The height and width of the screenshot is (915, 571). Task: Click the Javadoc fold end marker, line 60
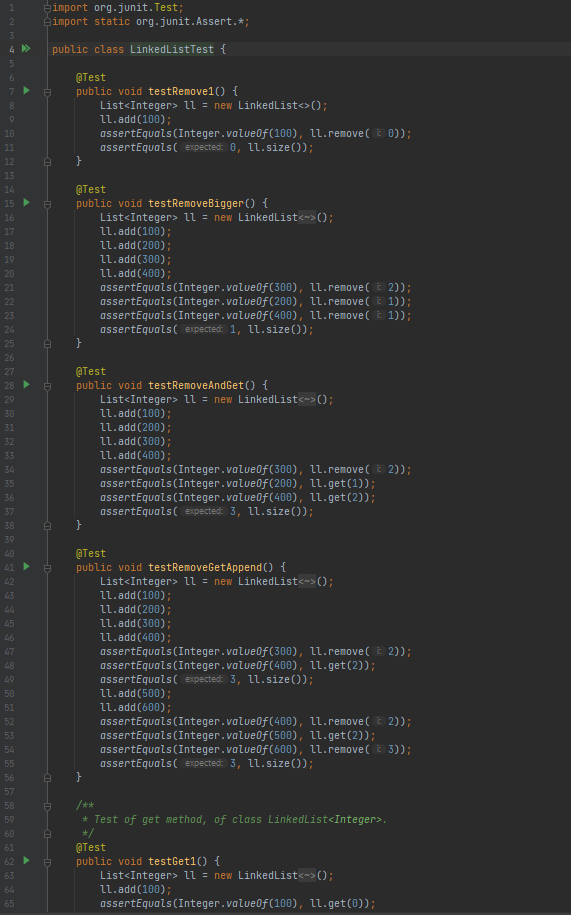(47, 834)
